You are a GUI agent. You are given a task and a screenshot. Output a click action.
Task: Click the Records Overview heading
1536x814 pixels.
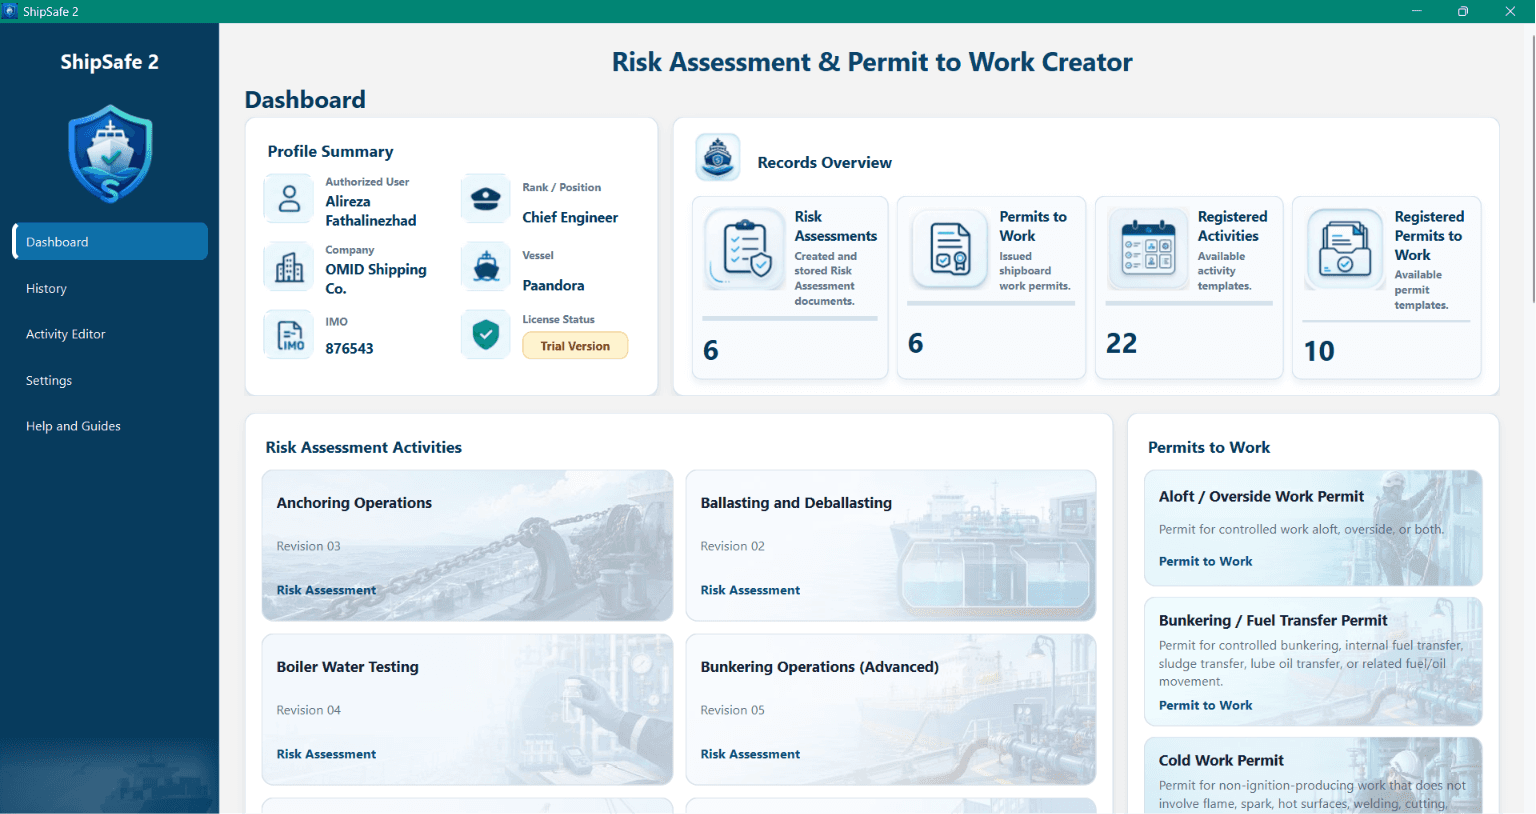824,163
